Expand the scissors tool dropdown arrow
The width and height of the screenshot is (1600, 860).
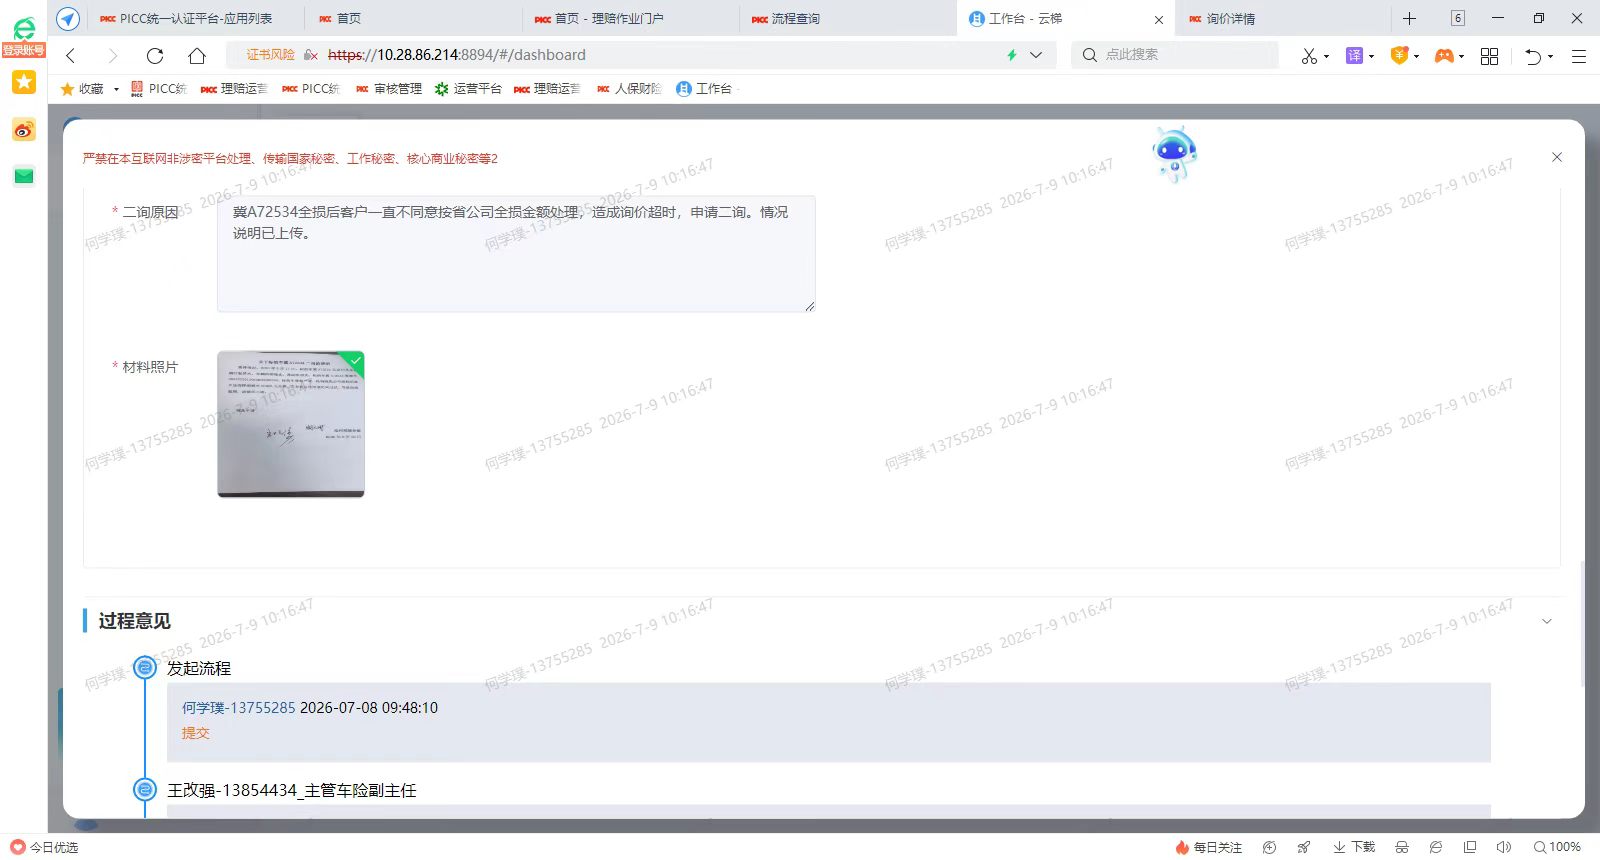pos(1326,56)
